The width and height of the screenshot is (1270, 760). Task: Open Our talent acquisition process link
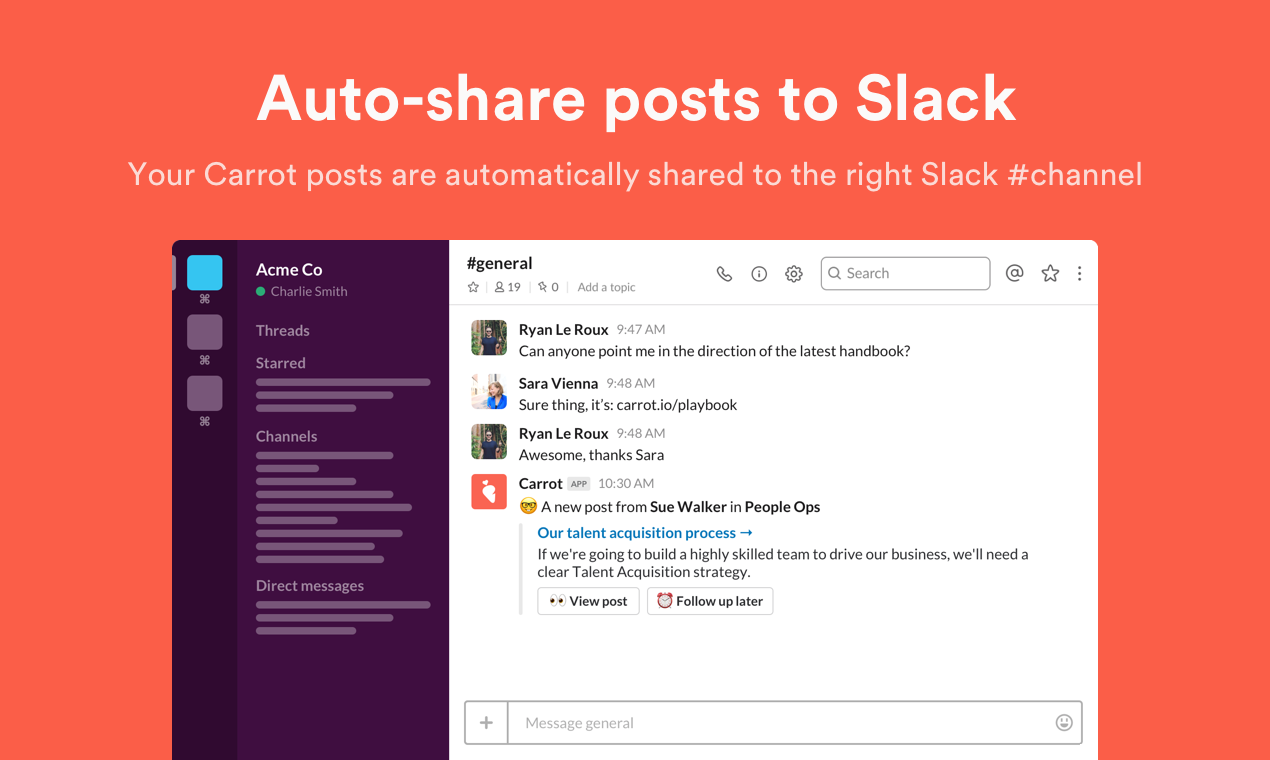click(645, 533)
